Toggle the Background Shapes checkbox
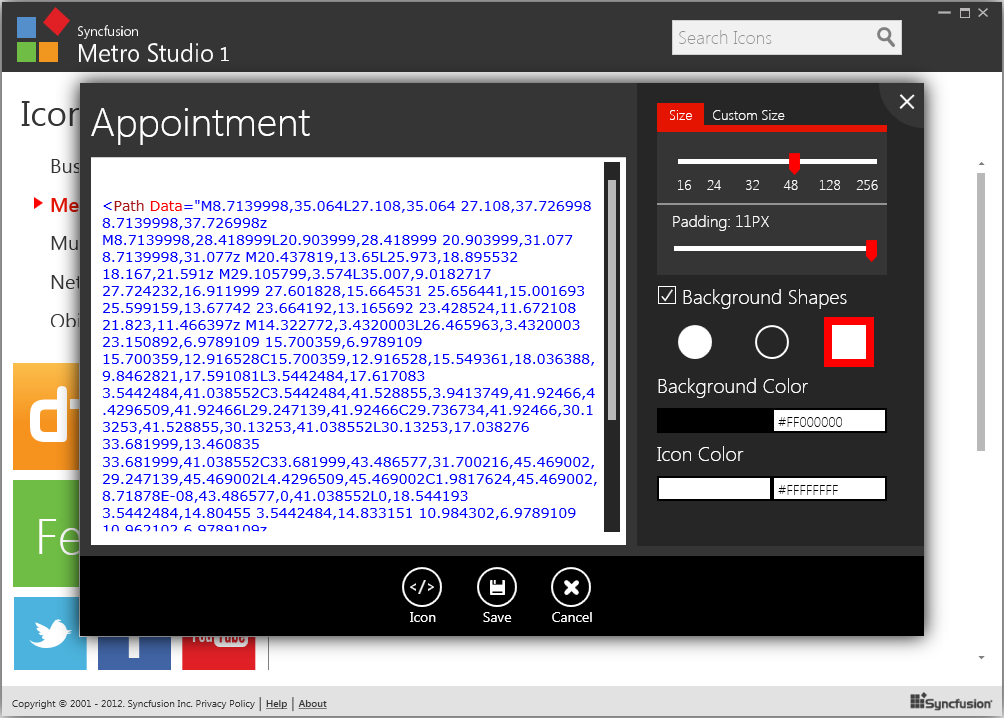Image resolution: width=1004 pixels, height=718 pixels. (667, 296)
